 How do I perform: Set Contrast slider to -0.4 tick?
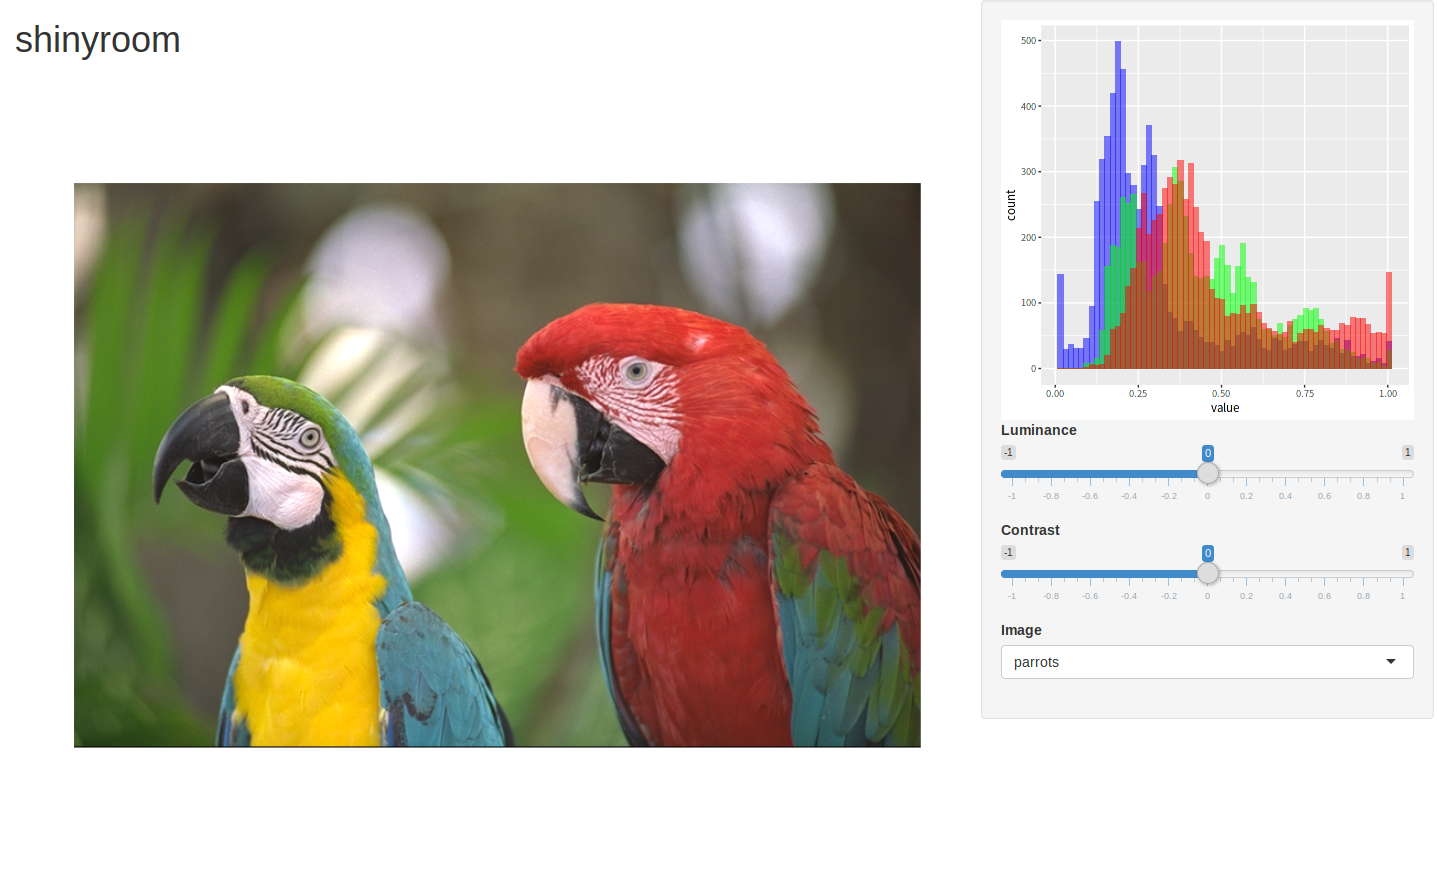coord(1129,574)
